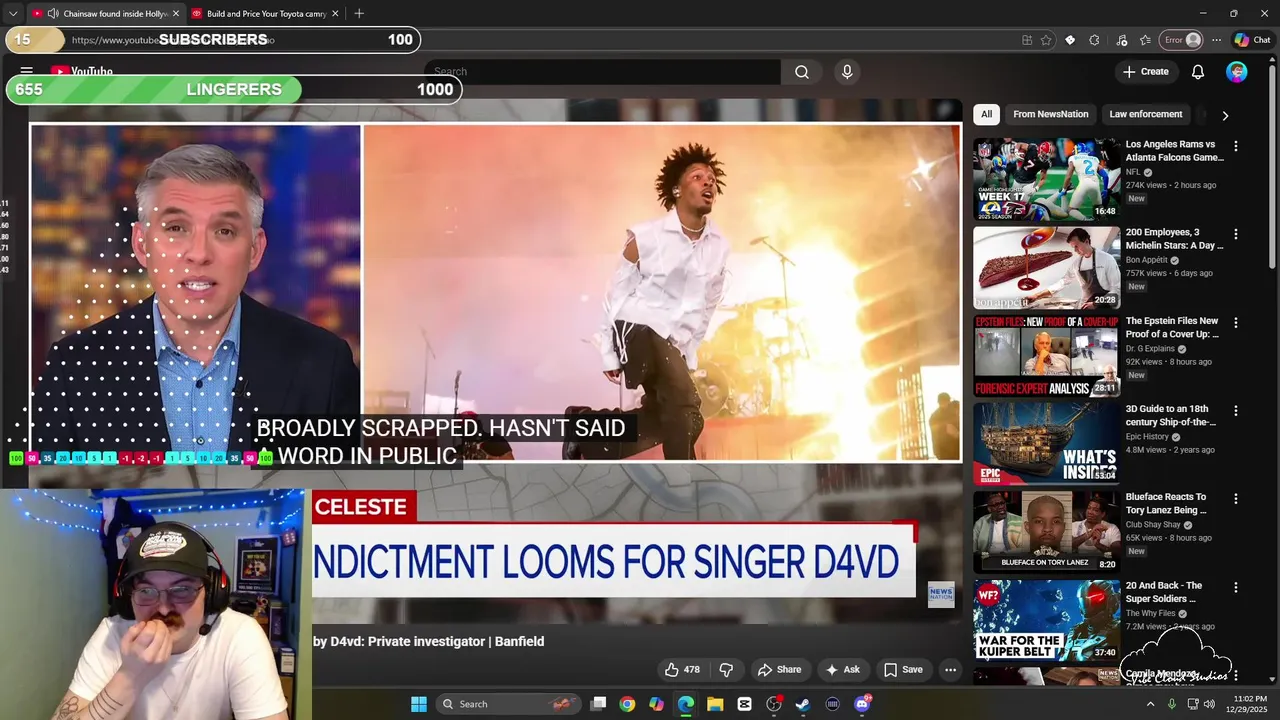The width and height of the screenshot is (1280, 720).
Task: Start voice search with the microphone
Action: pyautogui.click(x=847, y=72)
